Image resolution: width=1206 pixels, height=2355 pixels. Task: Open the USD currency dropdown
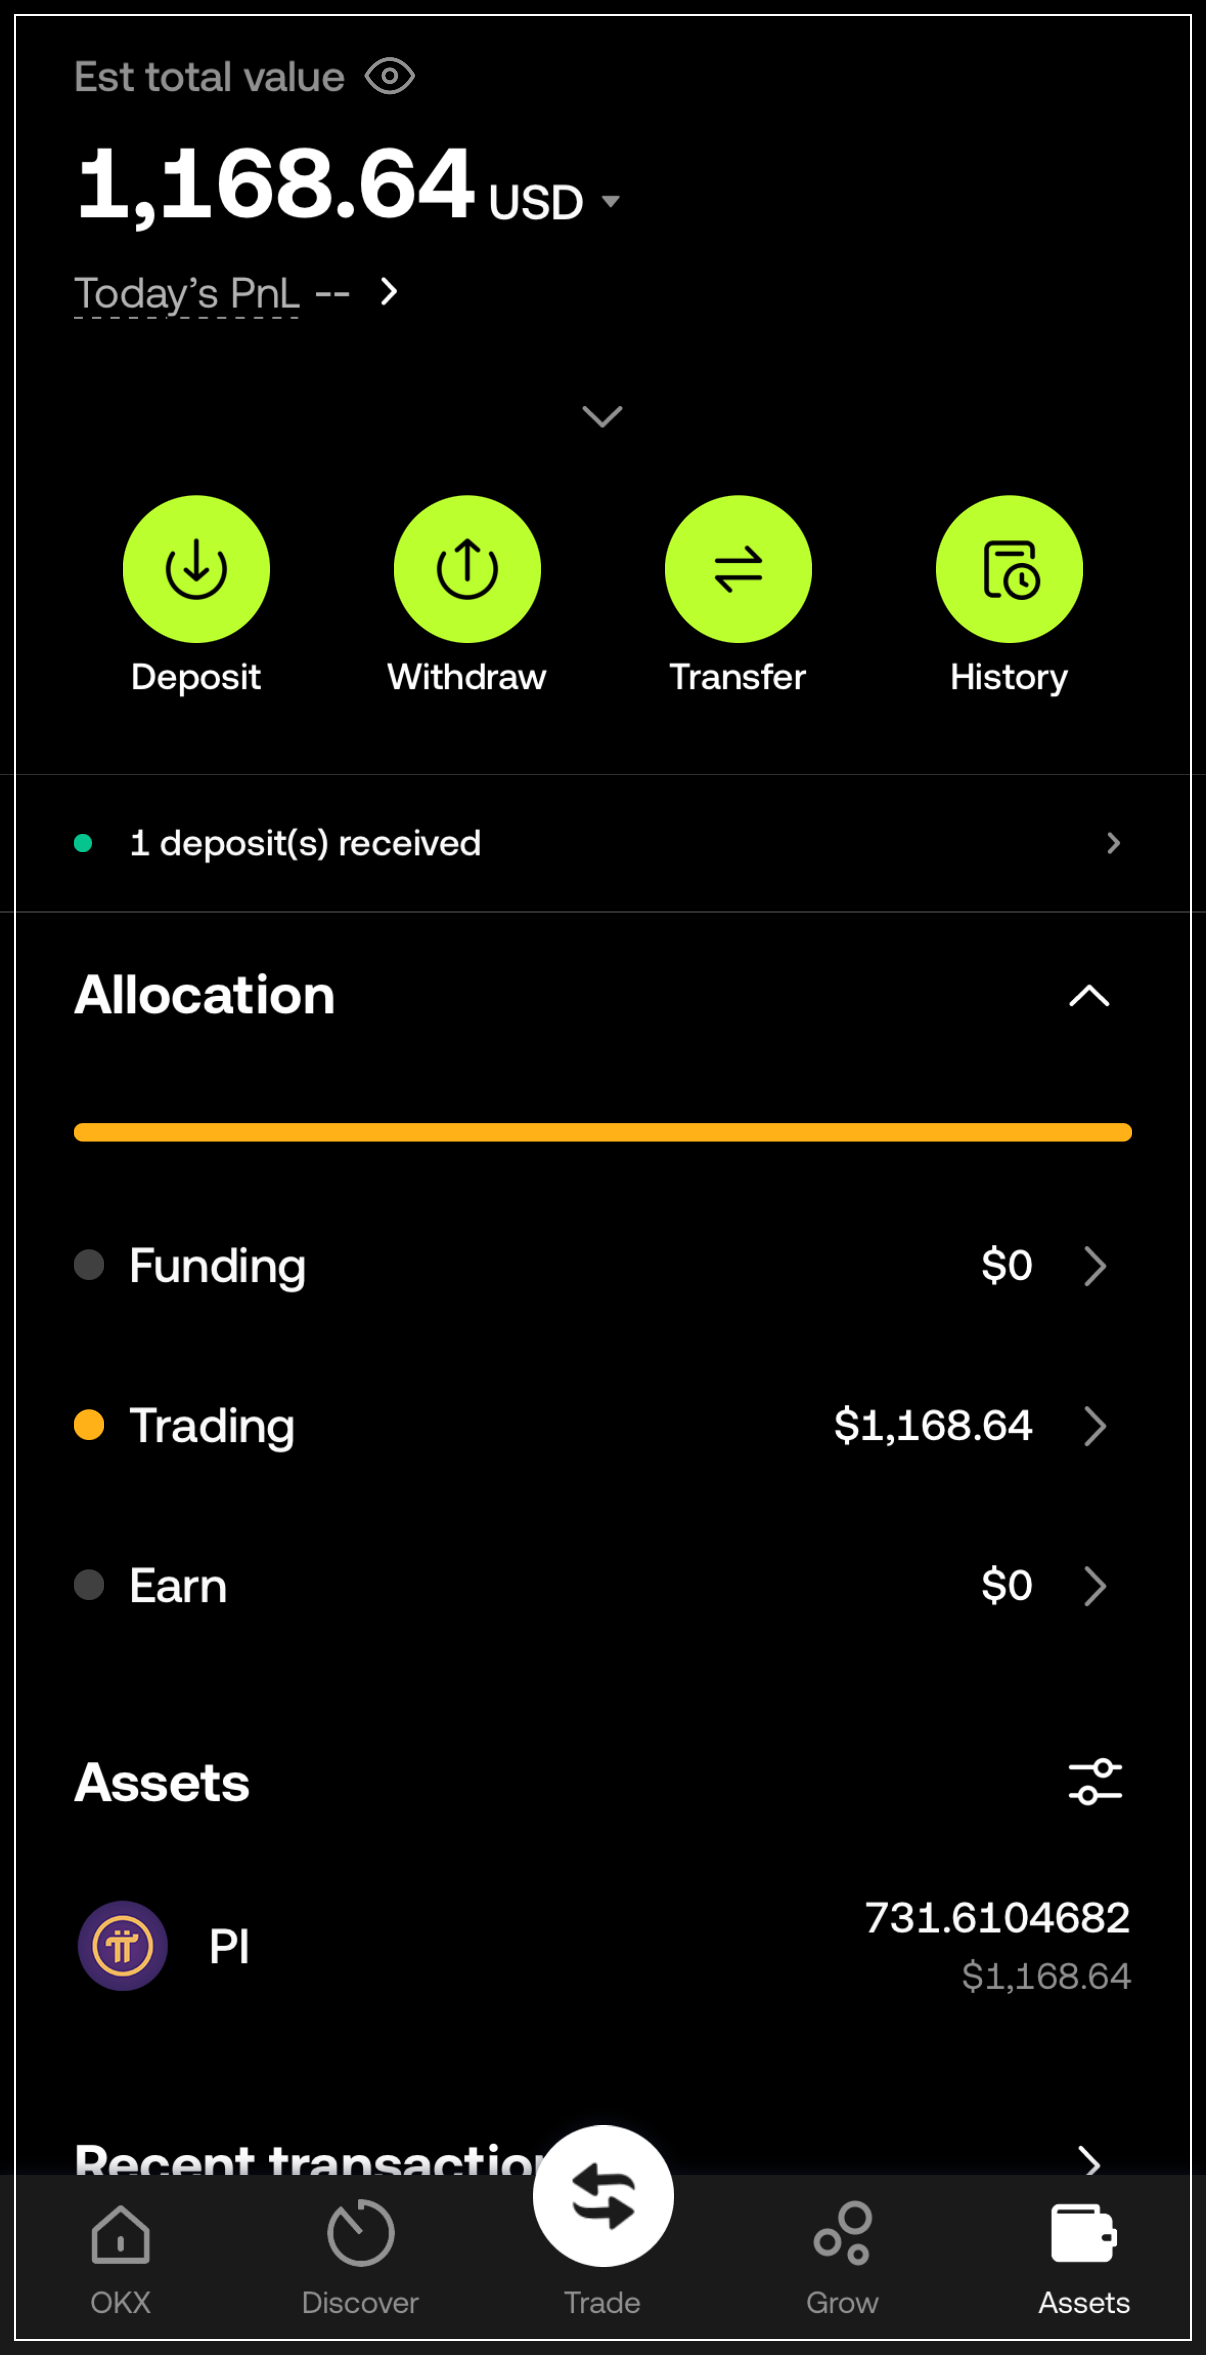554,202
